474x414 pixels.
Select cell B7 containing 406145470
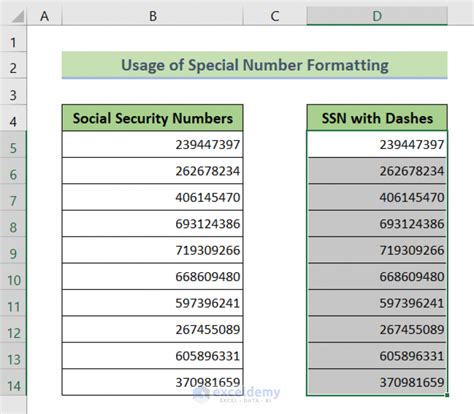153,197
